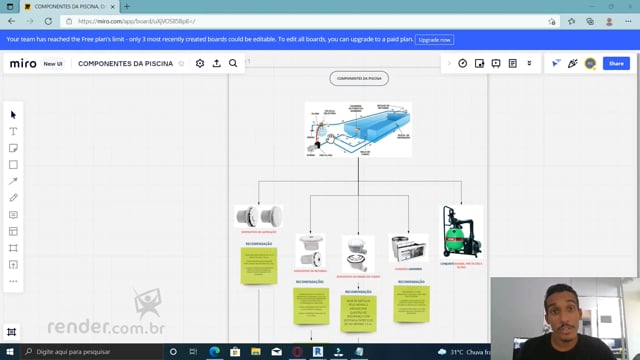Search the board with magnifier icon

(233, 63)
